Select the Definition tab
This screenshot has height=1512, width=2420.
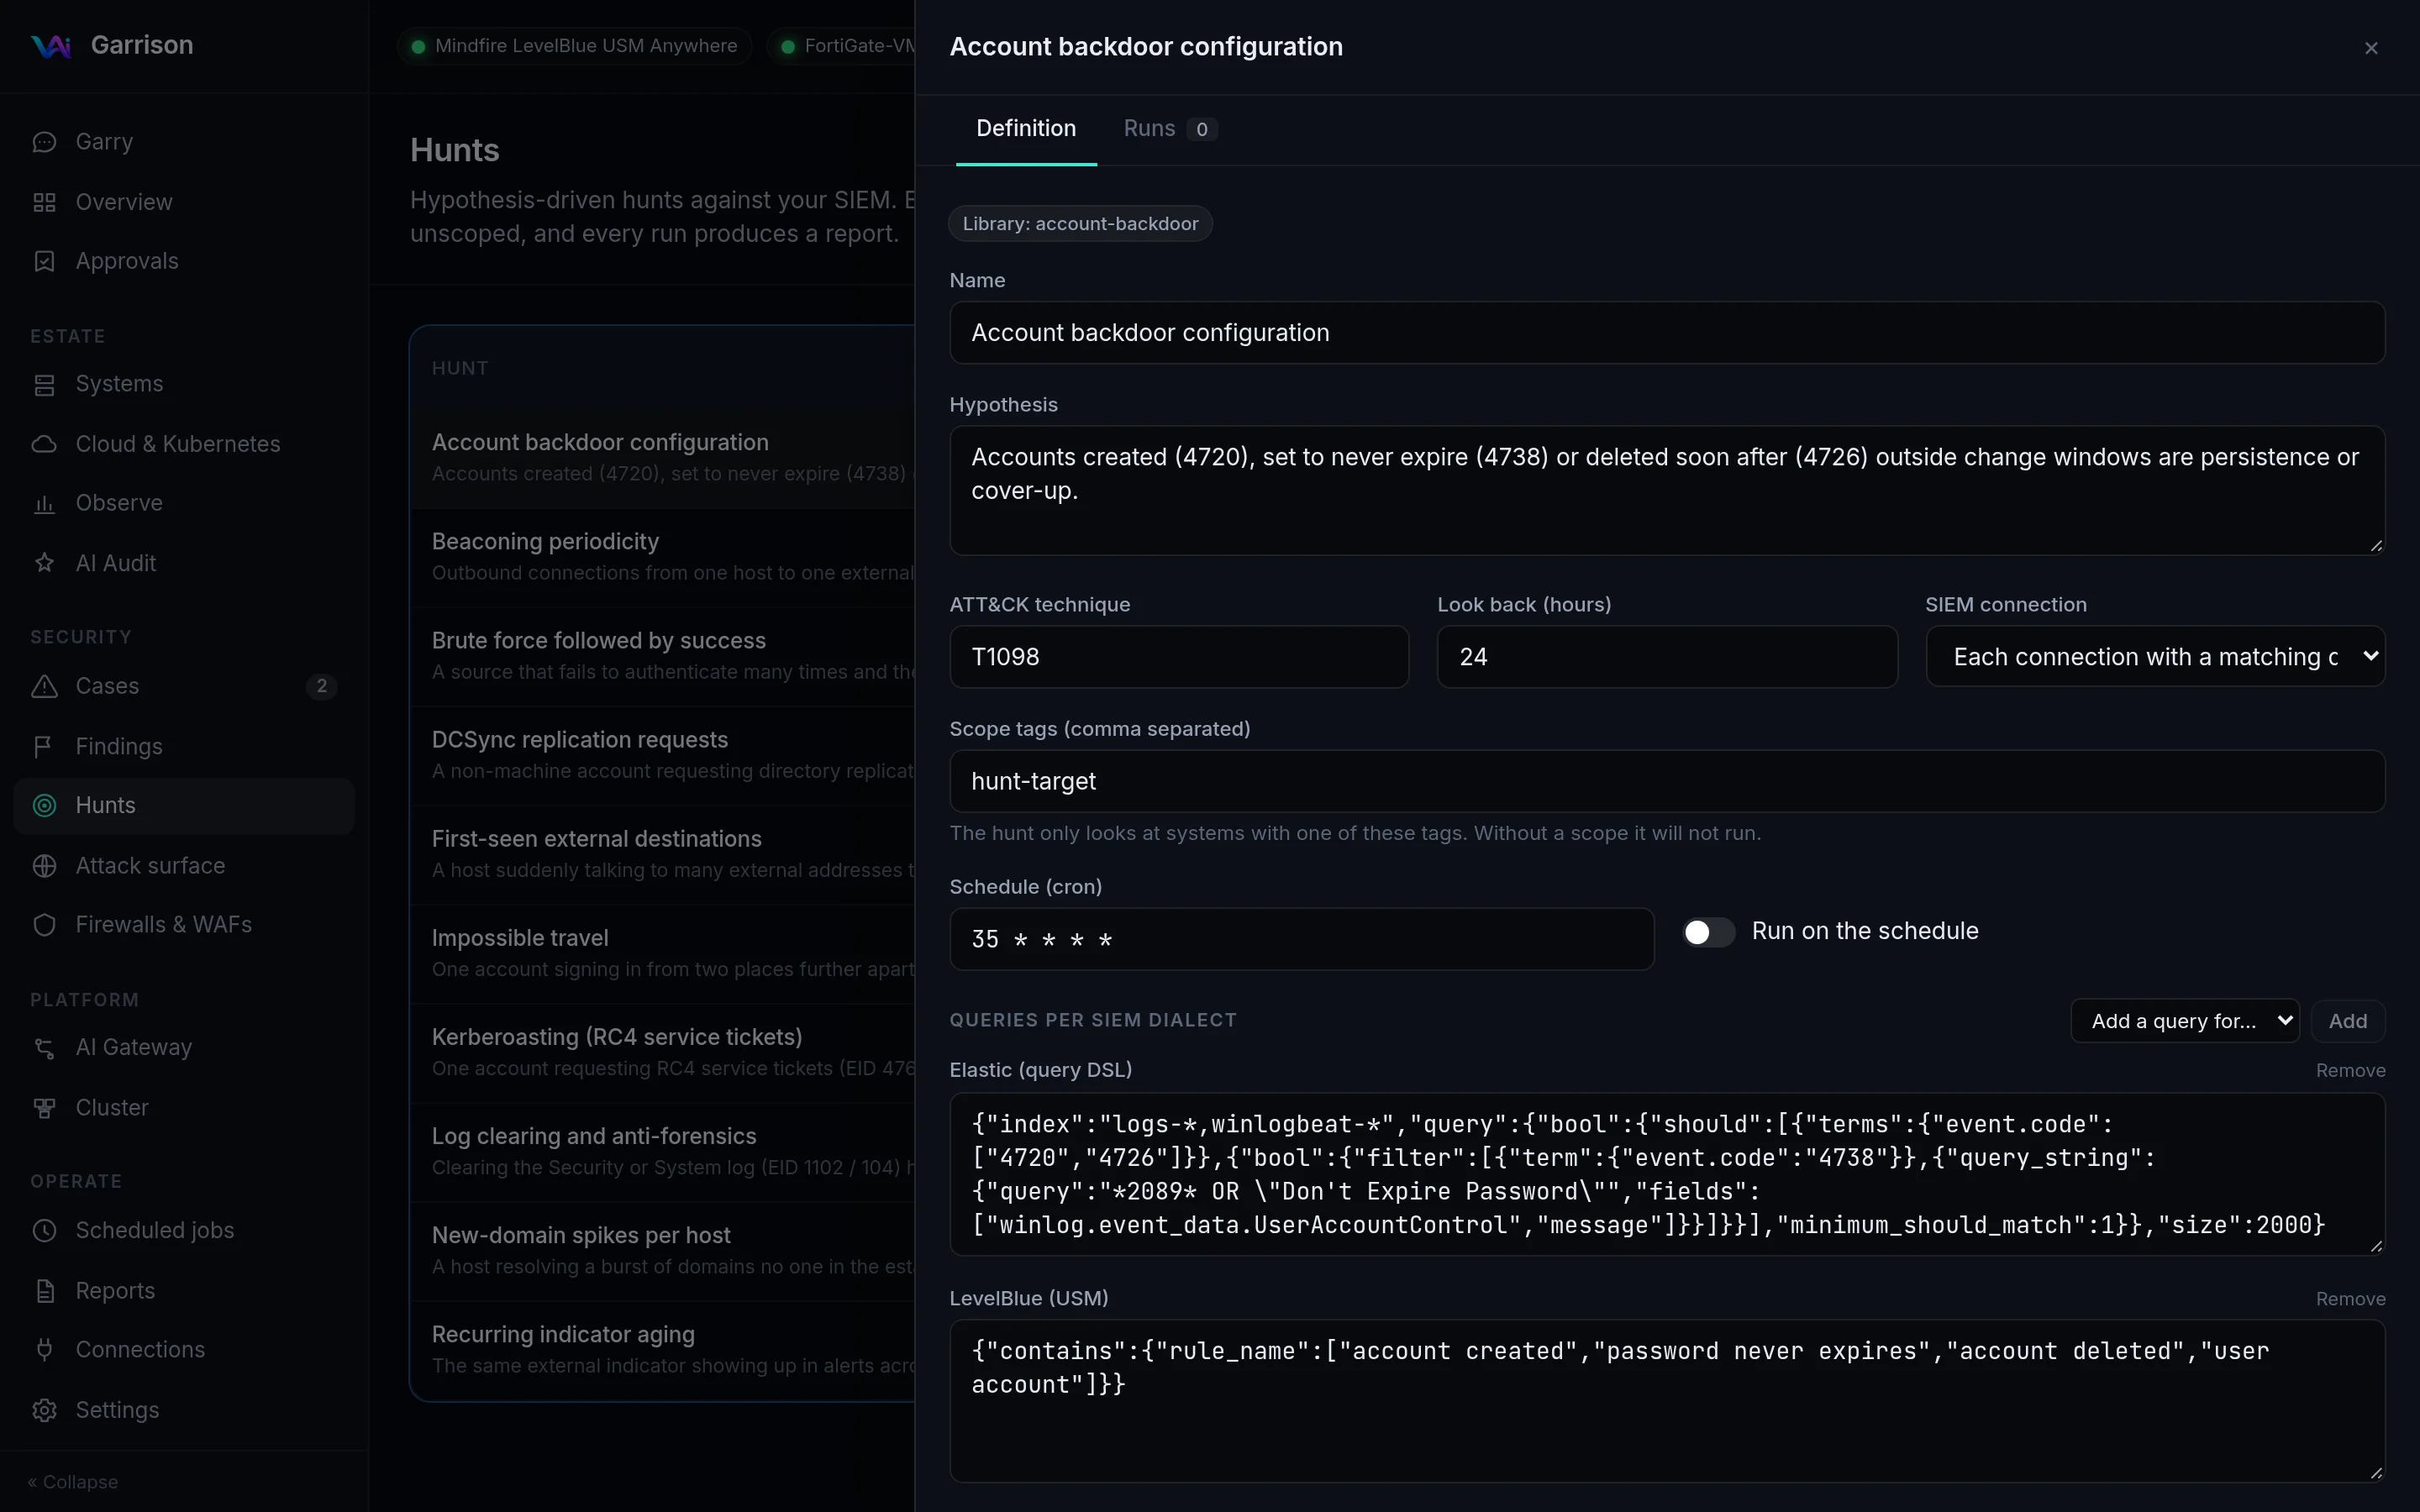(x=1026, y=129)
